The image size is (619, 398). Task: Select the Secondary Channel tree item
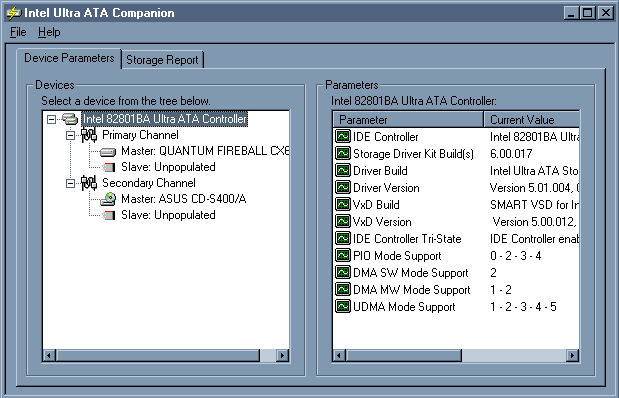(x=149, y=183)
